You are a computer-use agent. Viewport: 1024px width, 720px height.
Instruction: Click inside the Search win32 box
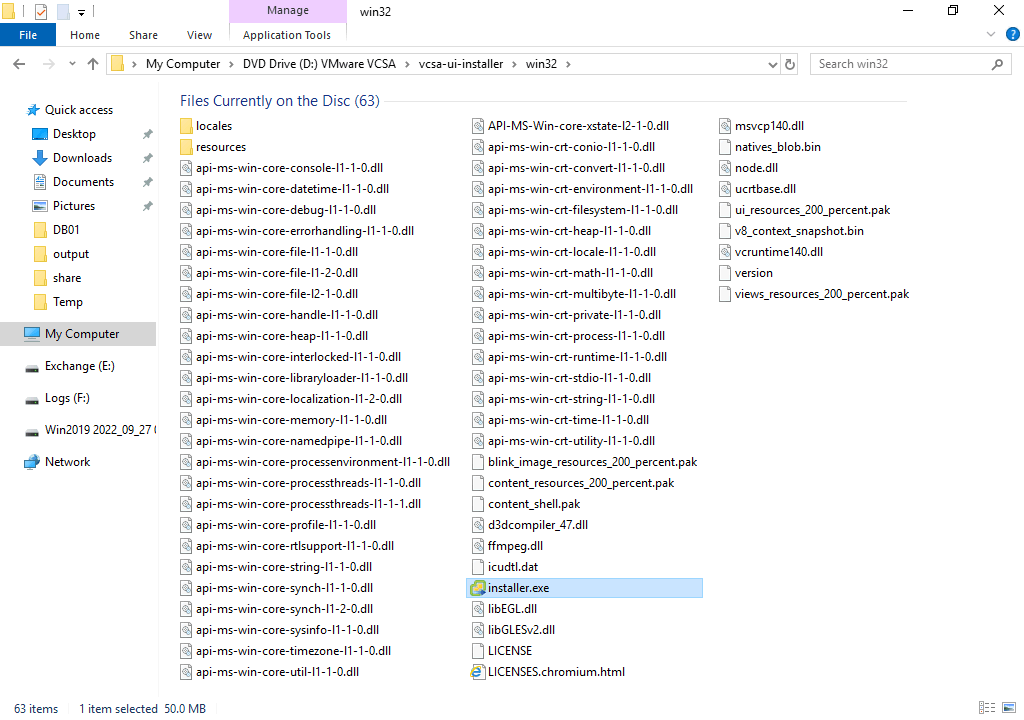click(900, 63)
